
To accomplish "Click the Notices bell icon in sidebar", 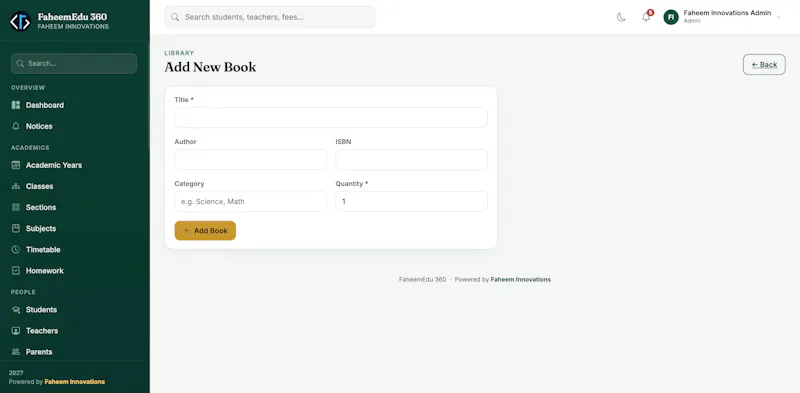I will point(16,126).
